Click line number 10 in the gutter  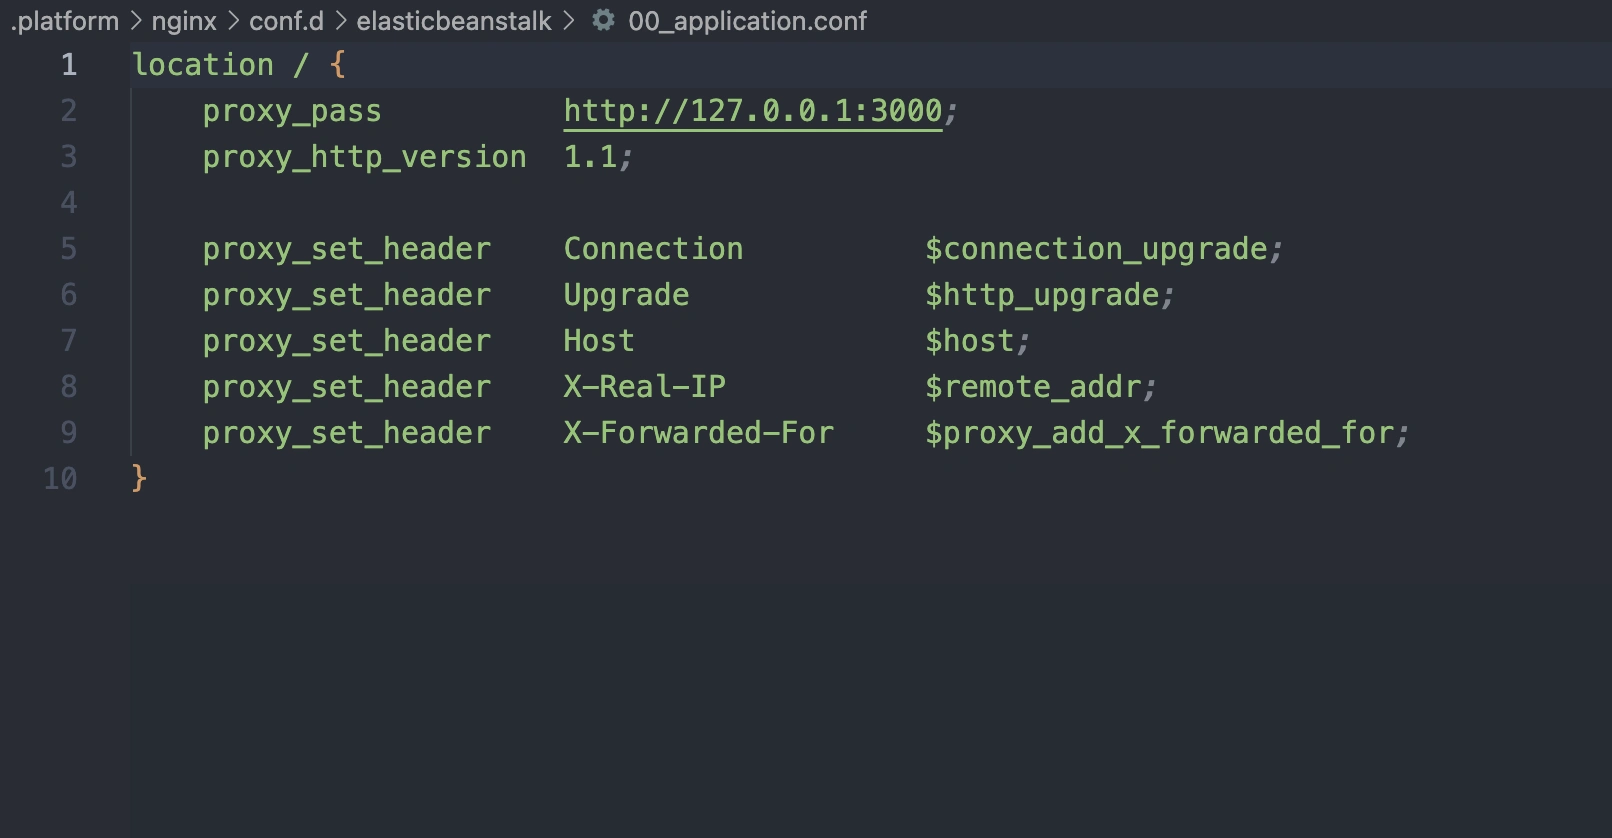[x=60, y=479]
